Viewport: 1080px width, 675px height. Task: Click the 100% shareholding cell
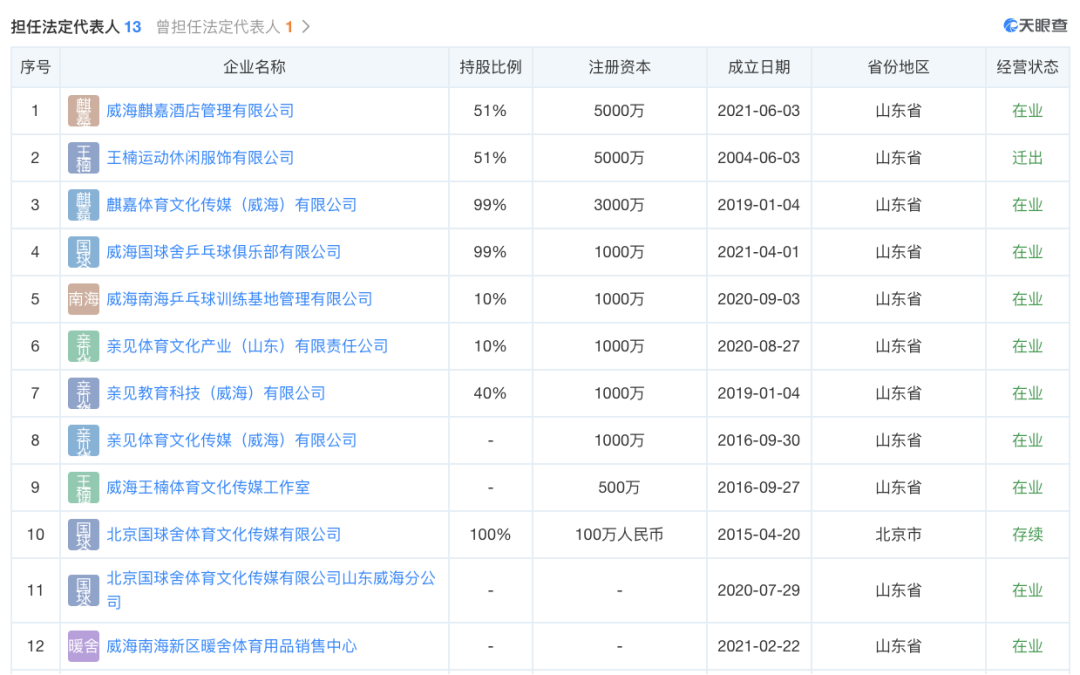(x=490, y=534)
